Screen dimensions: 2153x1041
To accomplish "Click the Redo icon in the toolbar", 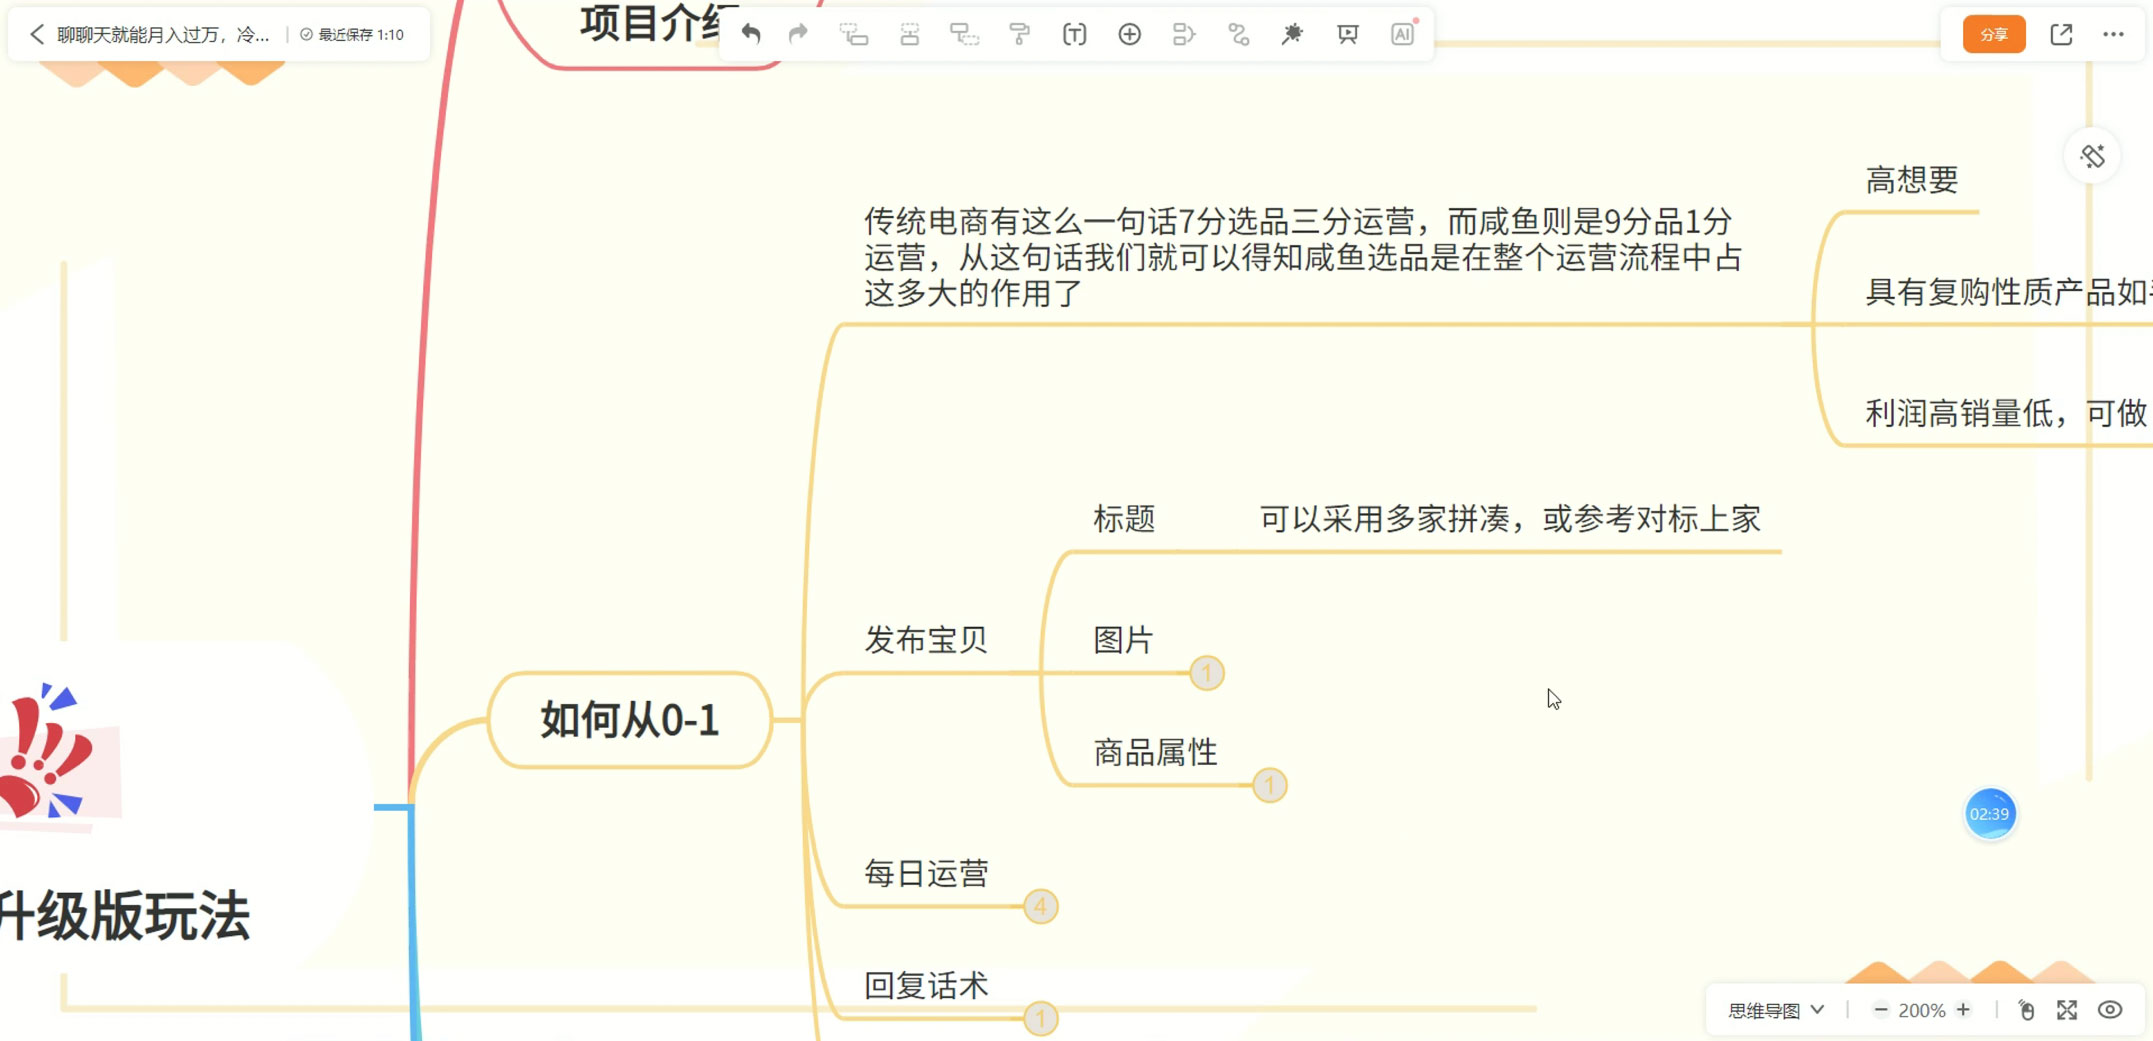I will pos(798,34).
